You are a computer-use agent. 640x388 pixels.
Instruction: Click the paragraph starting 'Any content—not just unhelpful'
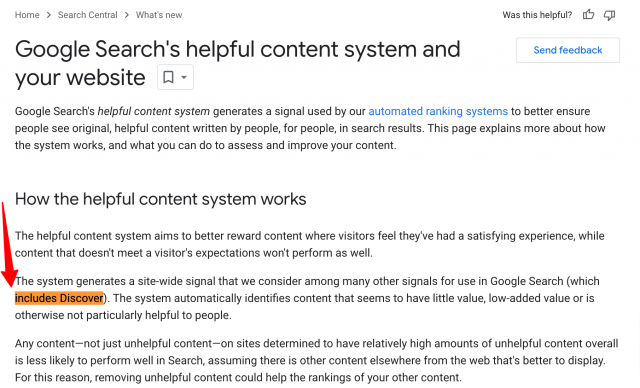[317, 360]
